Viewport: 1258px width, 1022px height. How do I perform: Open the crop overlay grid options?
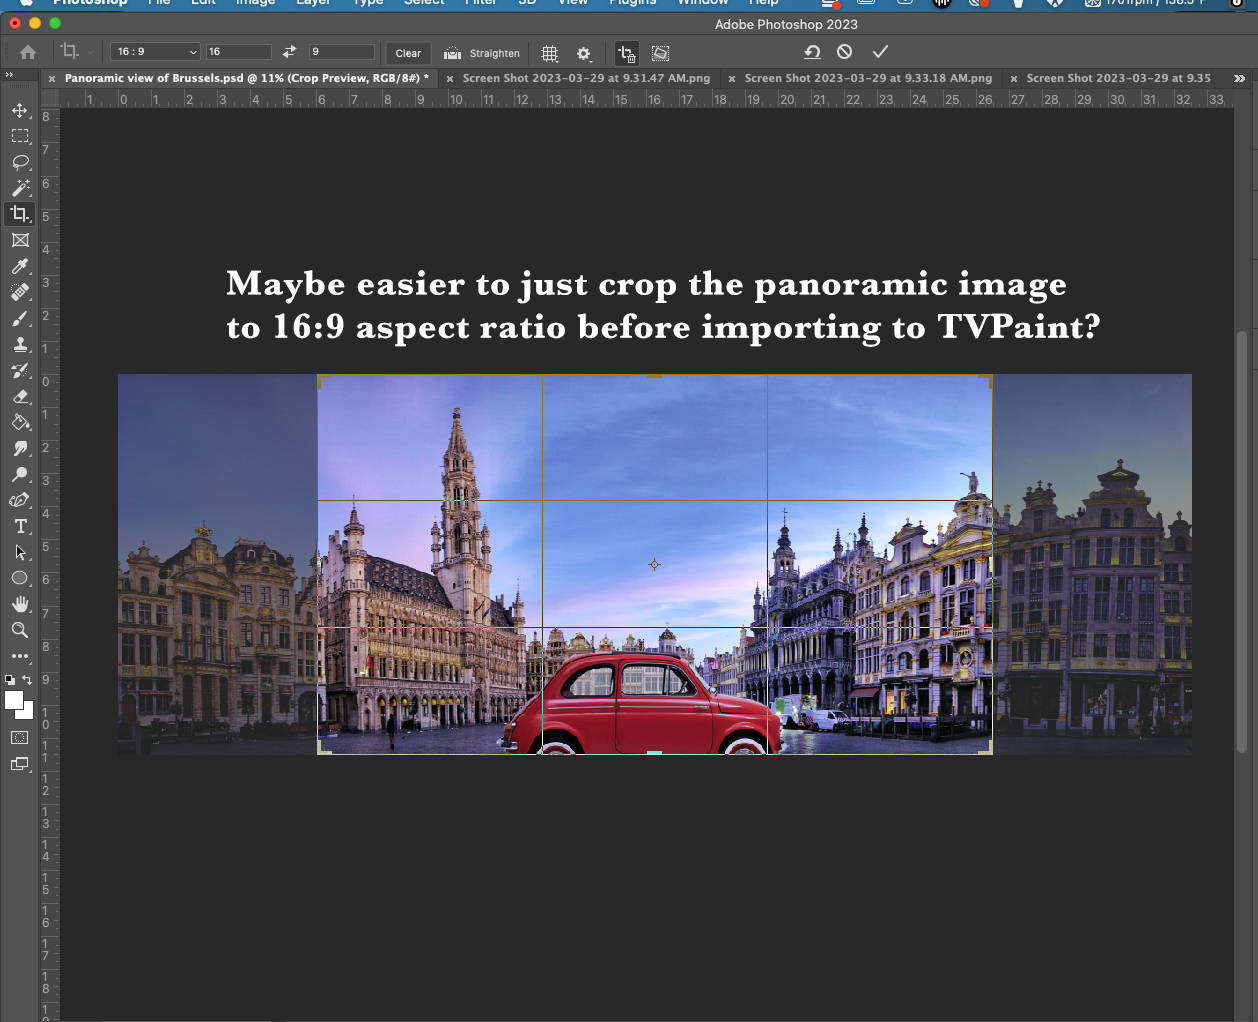(550, 53)
